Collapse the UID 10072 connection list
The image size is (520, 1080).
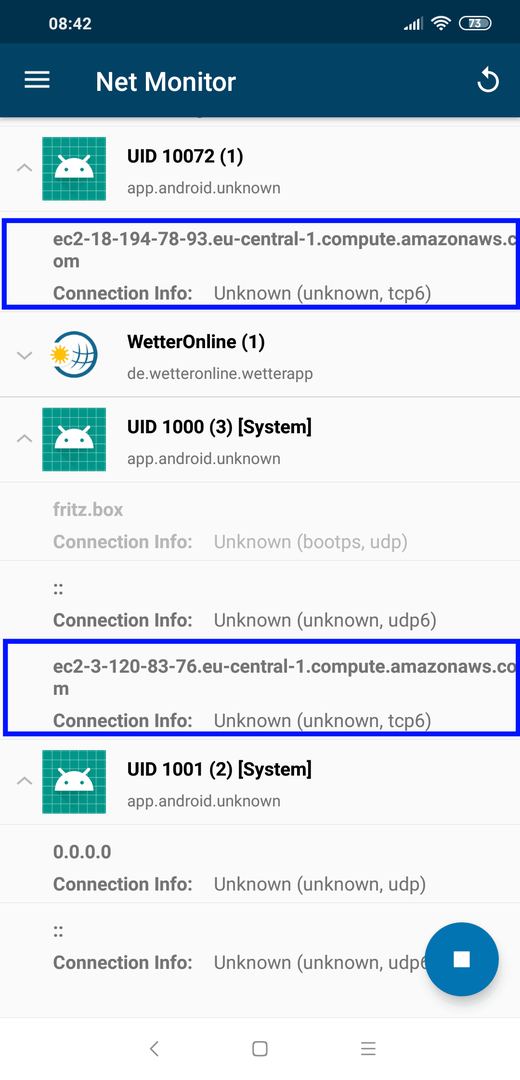click(x=24, y=167)
